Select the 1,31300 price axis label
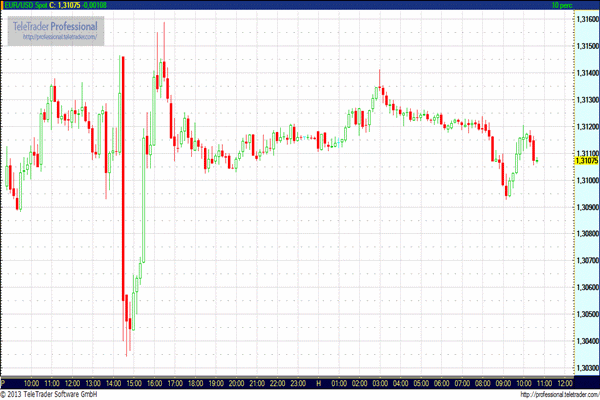 pos(587,100)
